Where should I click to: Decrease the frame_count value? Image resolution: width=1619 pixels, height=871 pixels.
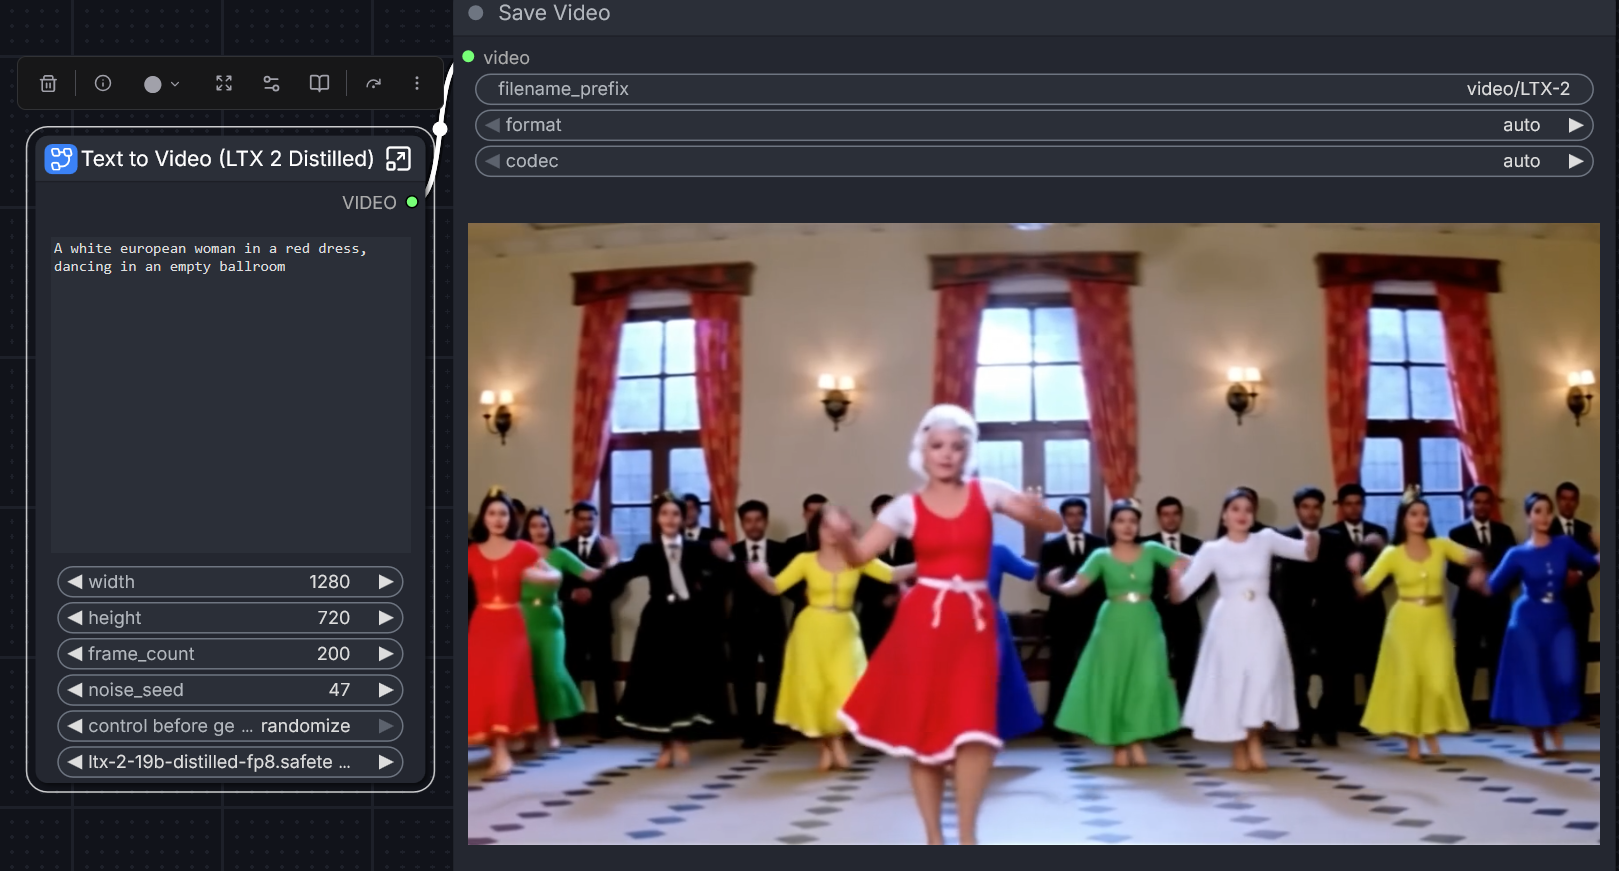74,654
